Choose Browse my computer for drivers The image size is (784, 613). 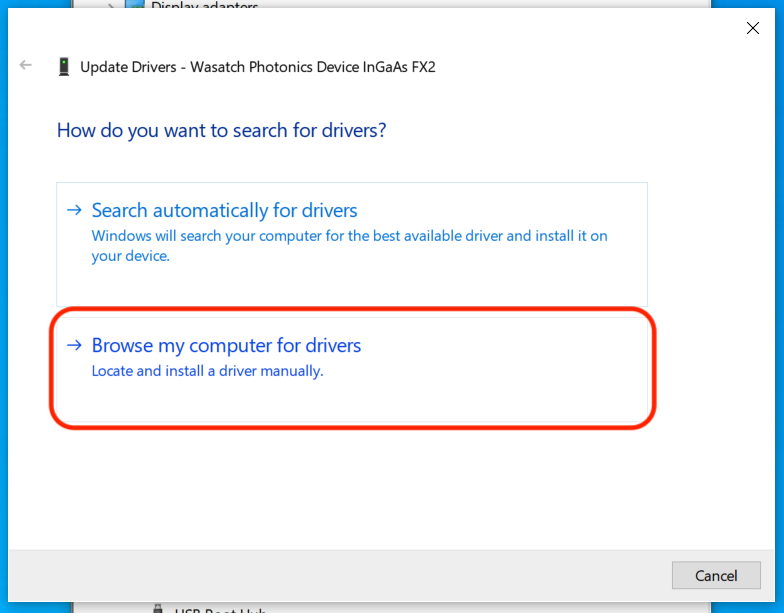(x=226, y=346)
